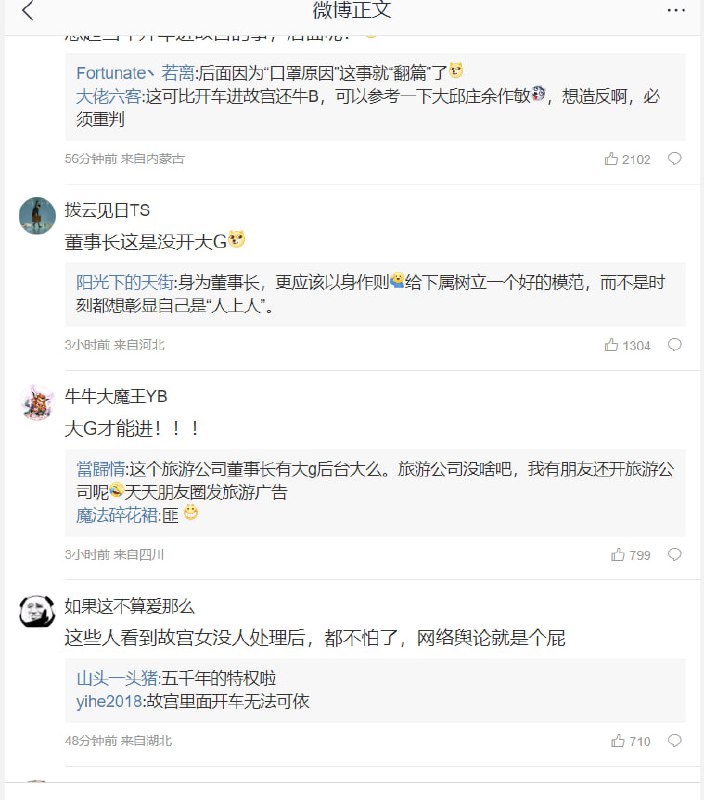Open the reply bubble beside the 2102 count
The width and height of the screenshot is (704, 800).
673,158
